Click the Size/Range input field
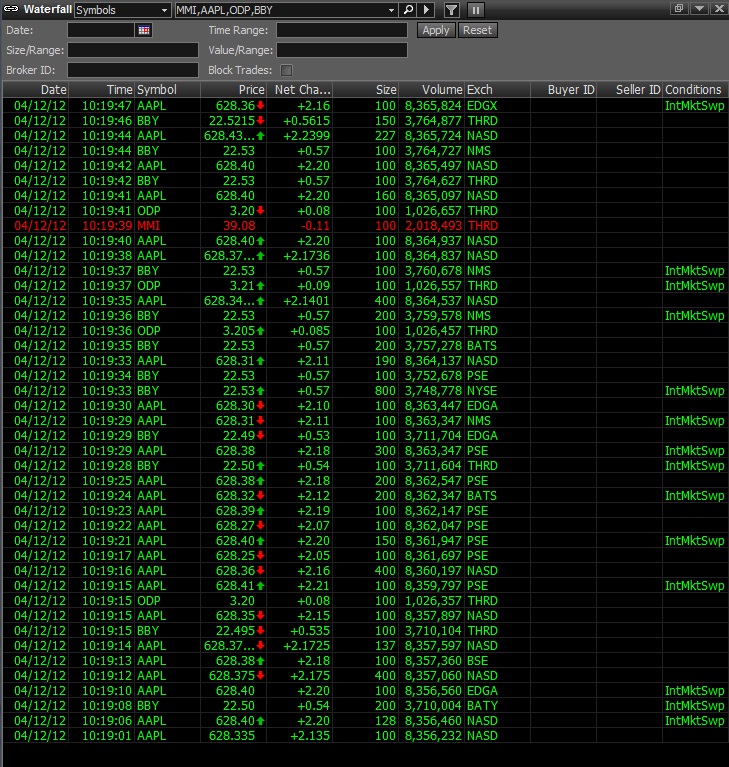The width and height of the screenshot is (729, 767). click(133, 50)
